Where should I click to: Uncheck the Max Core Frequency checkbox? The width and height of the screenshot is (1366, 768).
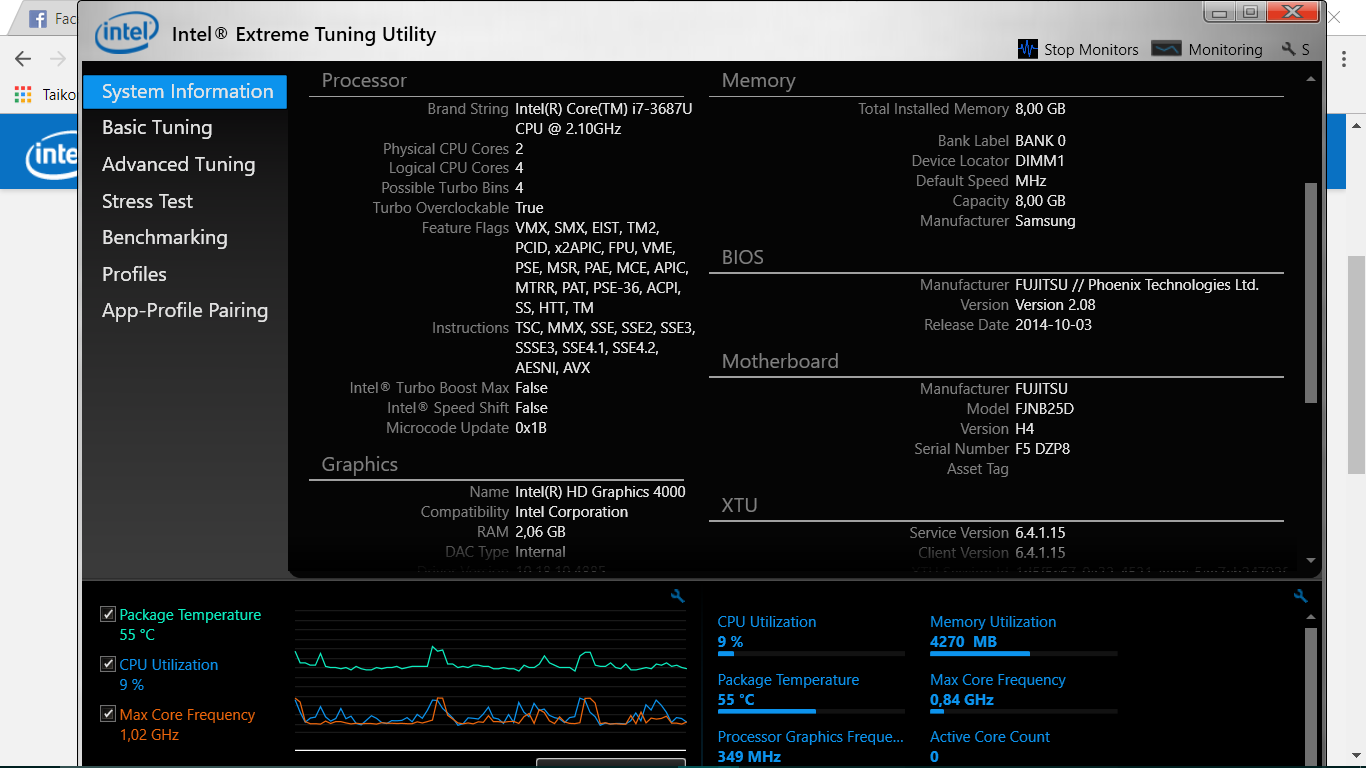108,714
